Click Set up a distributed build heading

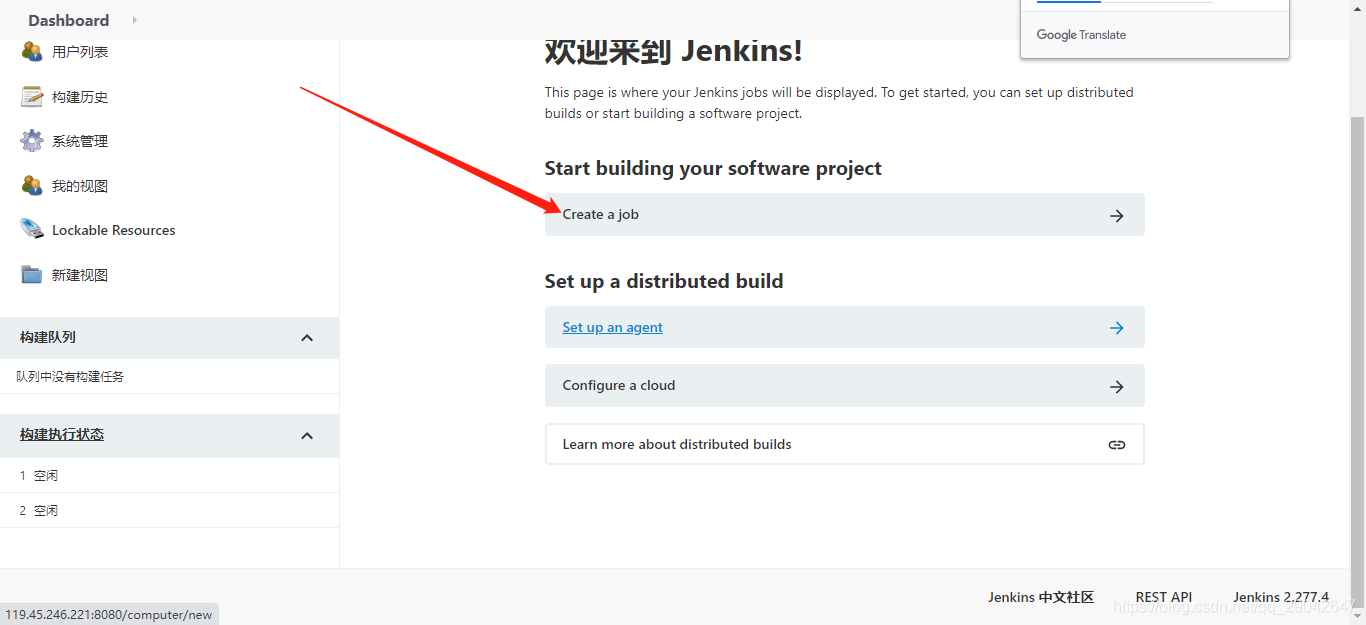[x=664, y=281]
